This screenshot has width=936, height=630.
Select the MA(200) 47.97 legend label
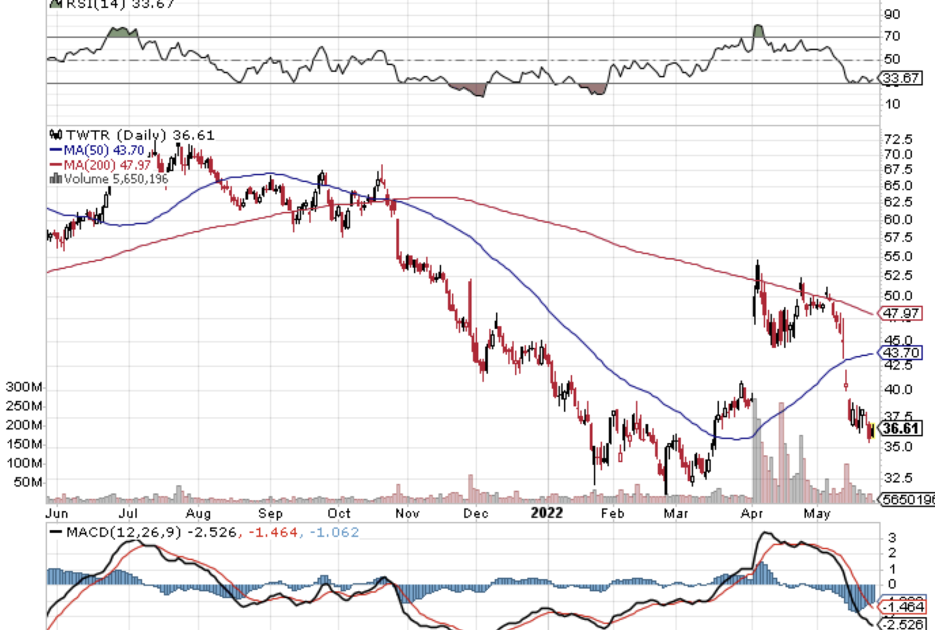[x=103, y=164]
